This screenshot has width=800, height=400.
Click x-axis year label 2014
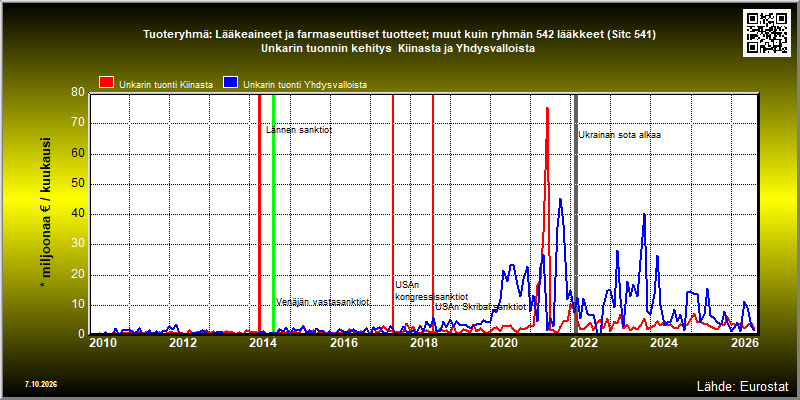[x=263, y=342]
